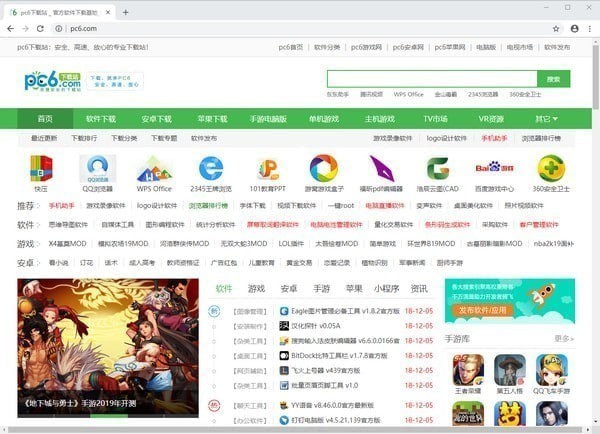Image resolution: width=600 pixels, height=434 pixels.
Task: Click the WPS Office icon
Action: (x=154, y=167)
